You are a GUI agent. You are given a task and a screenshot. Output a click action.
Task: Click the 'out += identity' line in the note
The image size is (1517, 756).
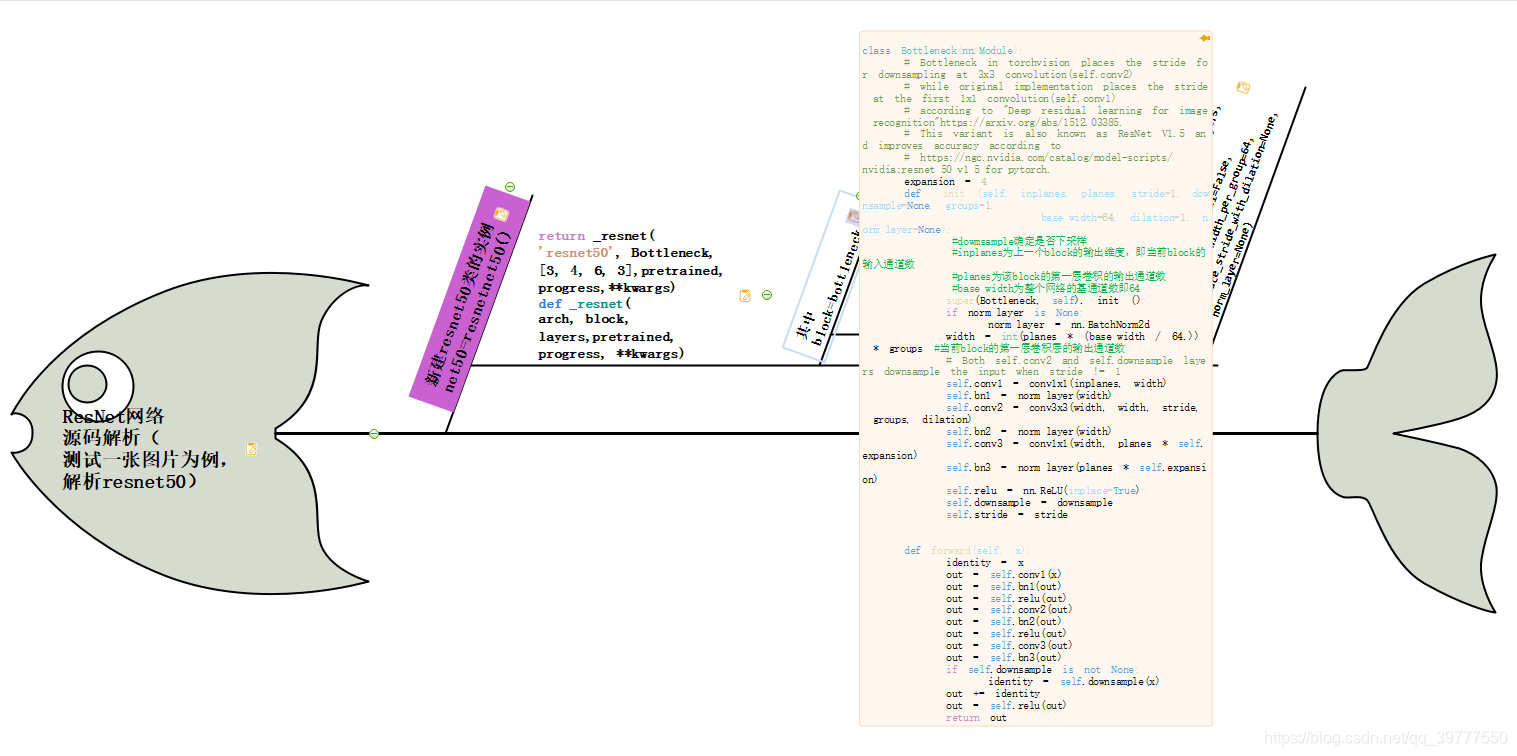pyautogui.click(x=993, y=694)
